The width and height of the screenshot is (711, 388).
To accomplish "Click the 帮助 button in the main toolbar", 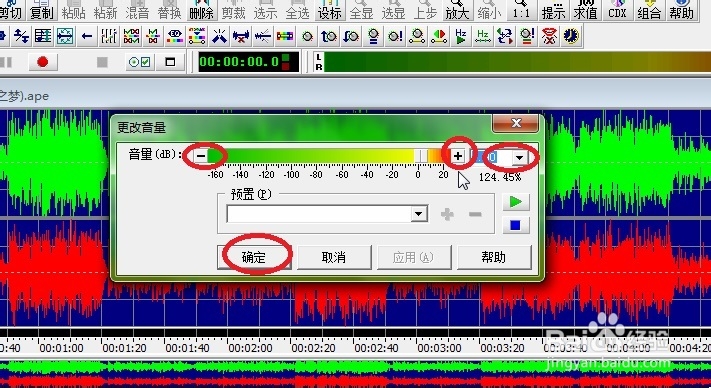I will pyautogui.click(x=682, y=11).
